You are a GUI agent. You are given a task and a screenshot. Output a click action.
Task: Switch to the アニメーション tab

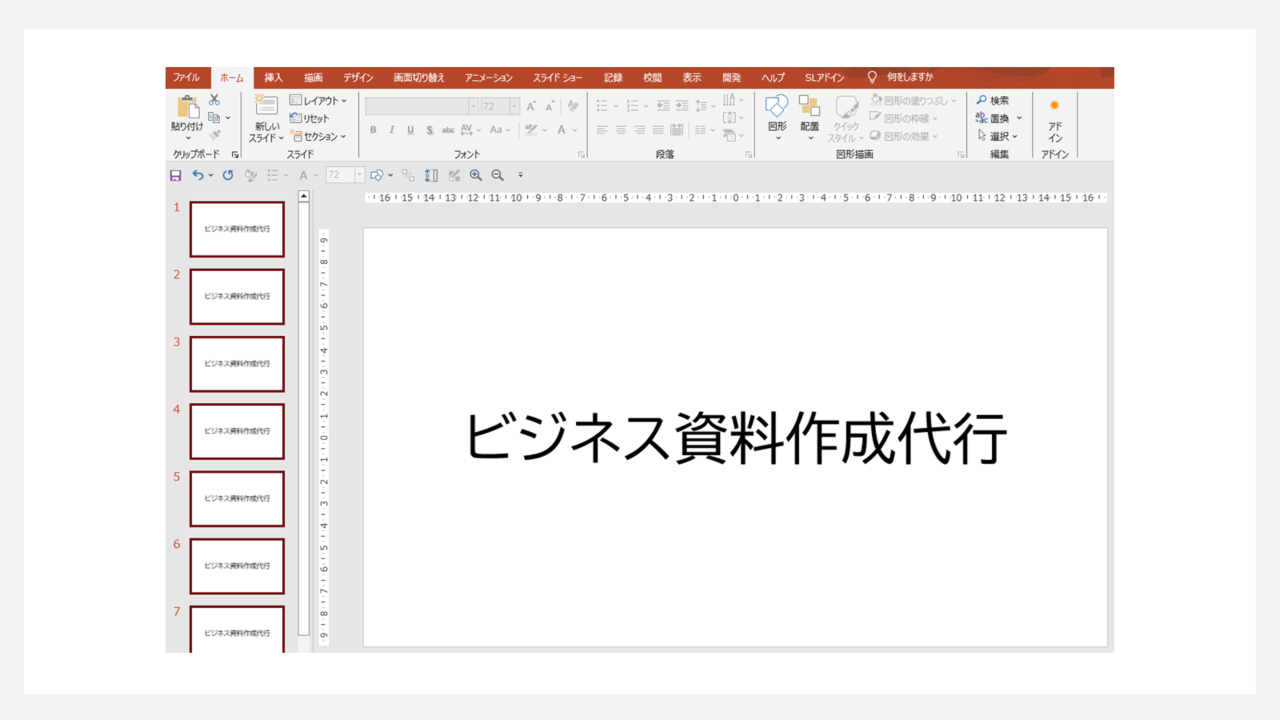pos(488,78)
